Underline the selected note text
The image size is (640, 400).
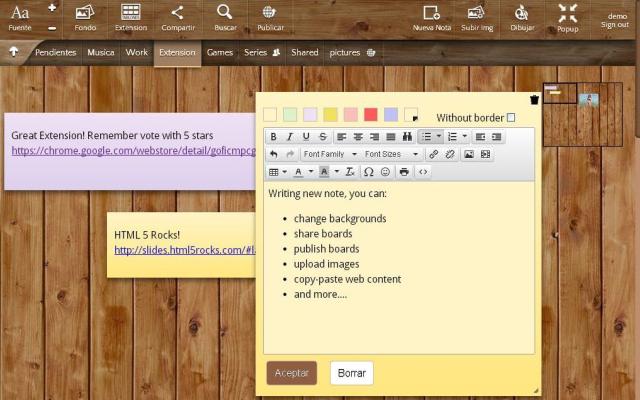click(306, 137)
